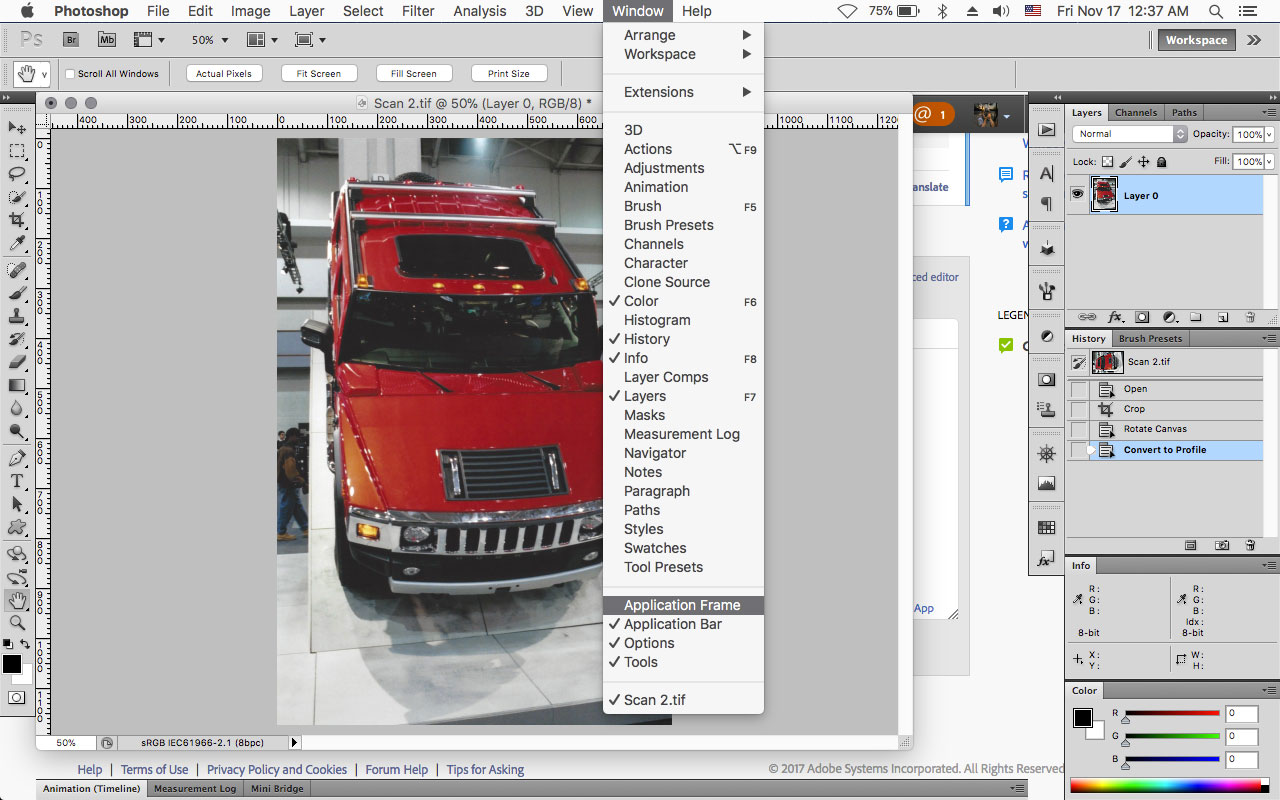Select the Crop state in the History panel
Screen dimensions: 1280x800
tap(1135, 408)
